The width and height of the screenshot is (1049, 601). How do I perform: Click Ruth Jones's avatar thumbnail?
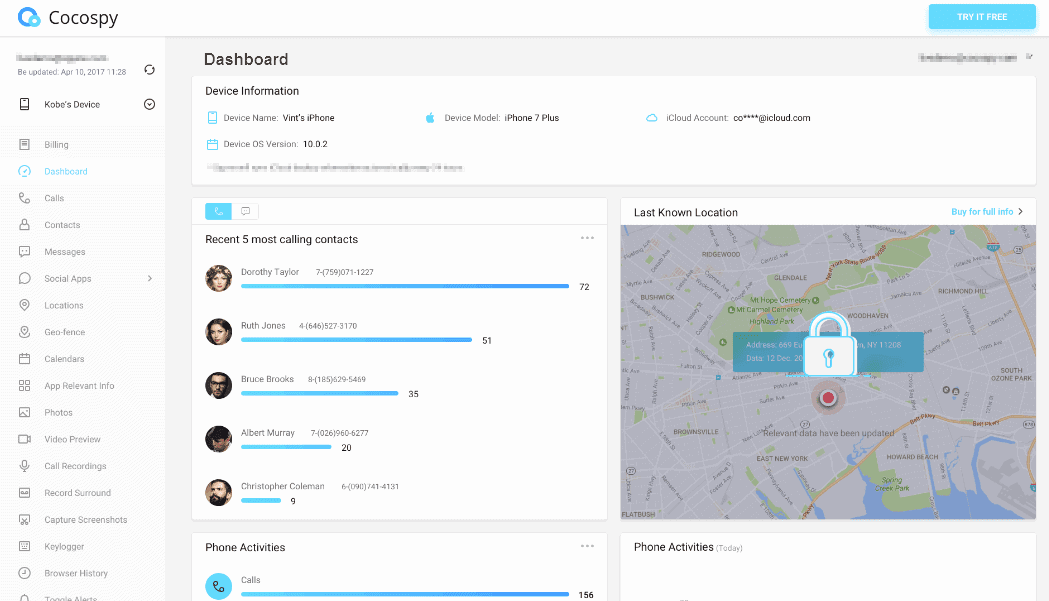[218, 332]
